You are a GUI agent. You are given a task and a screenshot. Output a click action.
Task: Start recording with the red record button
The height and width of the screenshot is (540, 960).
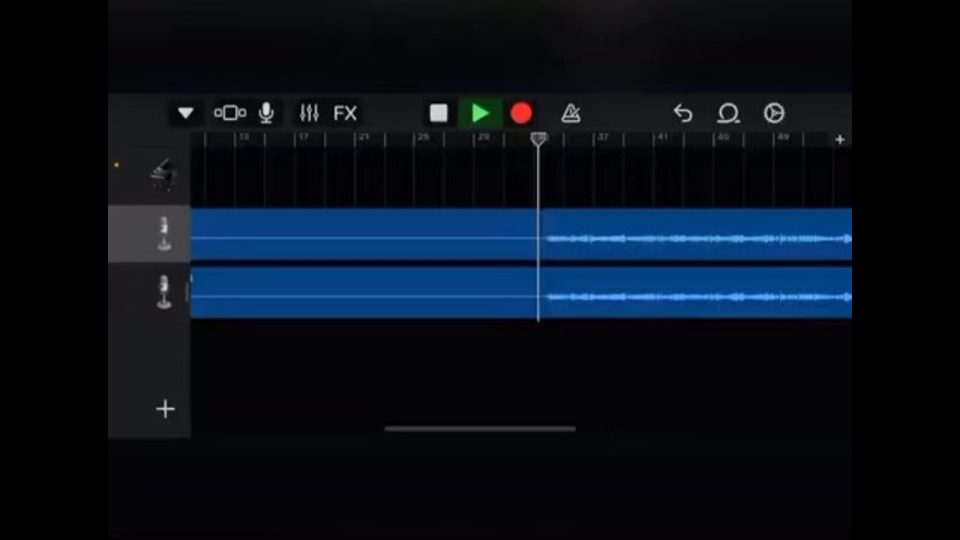click(521, 113)
